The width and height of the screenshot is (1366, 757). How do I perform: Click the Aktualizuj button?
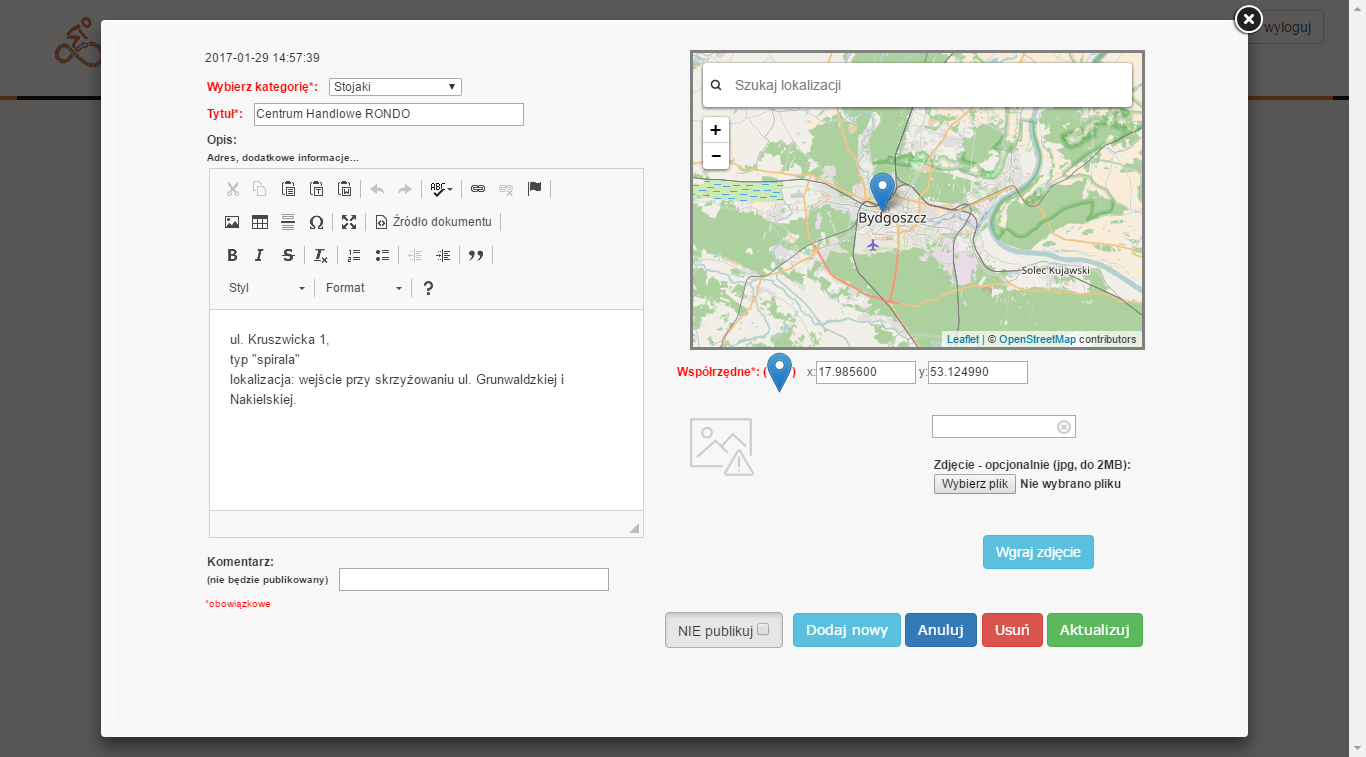(x=1094, y=630)
